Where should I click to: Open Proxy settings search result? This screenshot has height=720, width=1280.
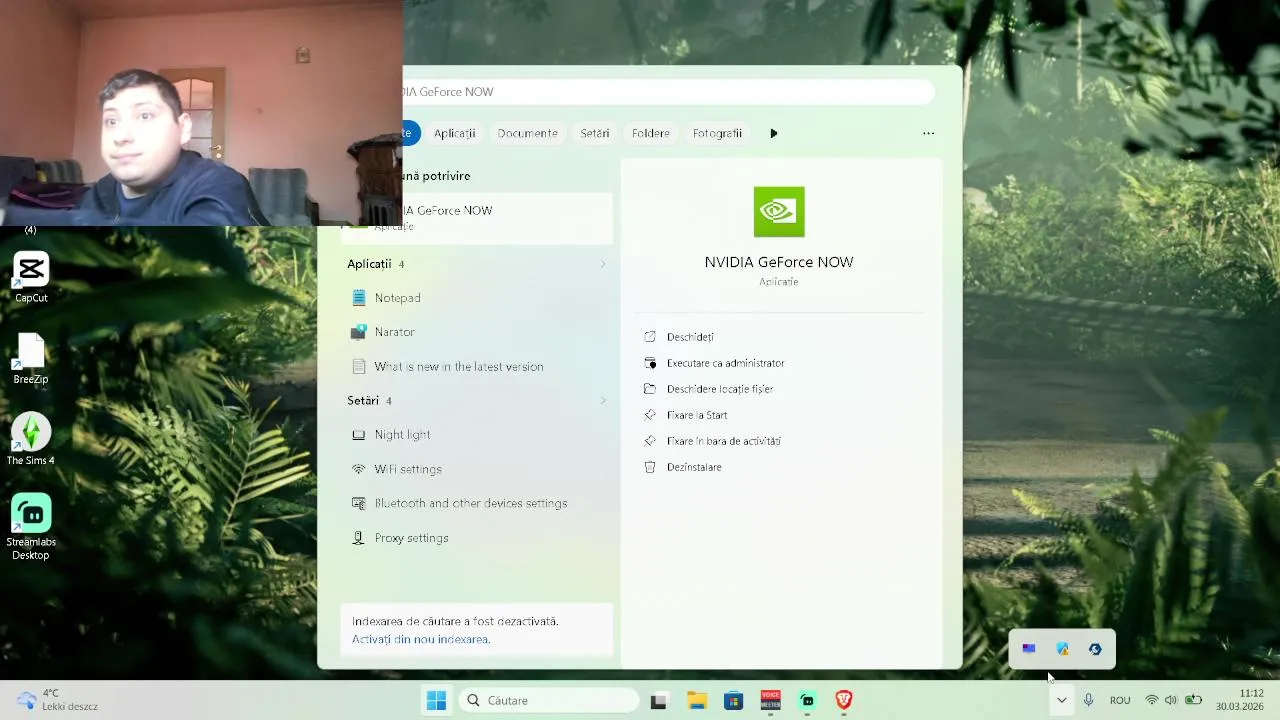[477, 538]
